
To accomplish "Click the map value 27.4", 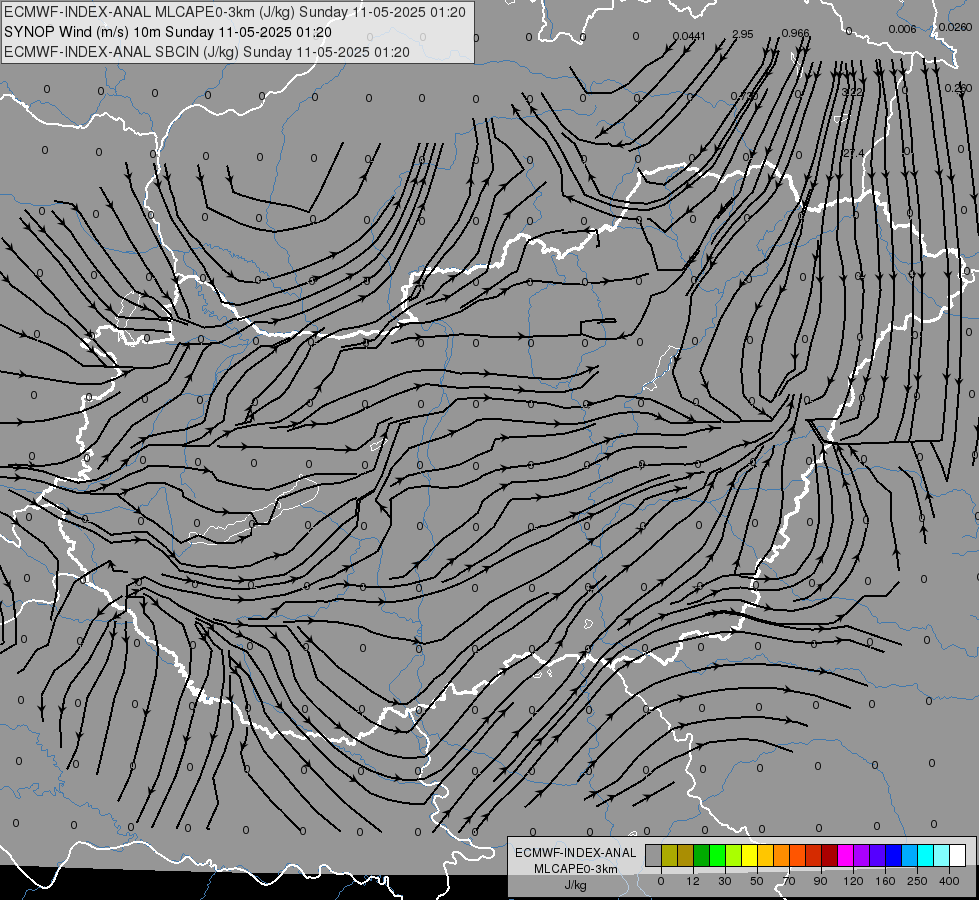I will (854, 153).
